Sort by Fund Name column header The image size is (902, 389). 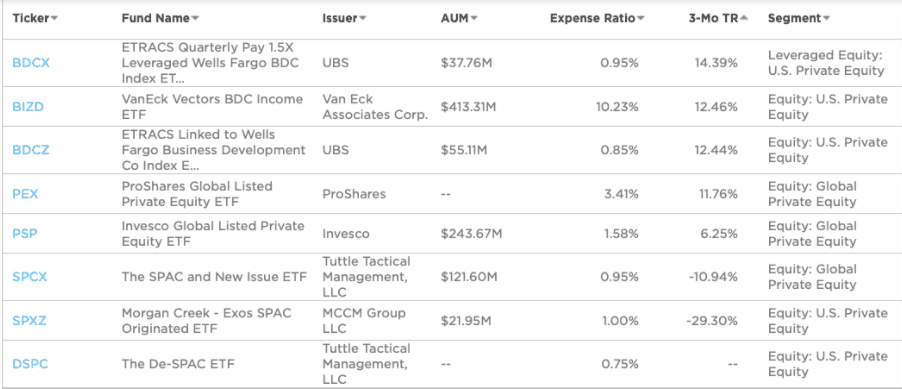[160, 18]
